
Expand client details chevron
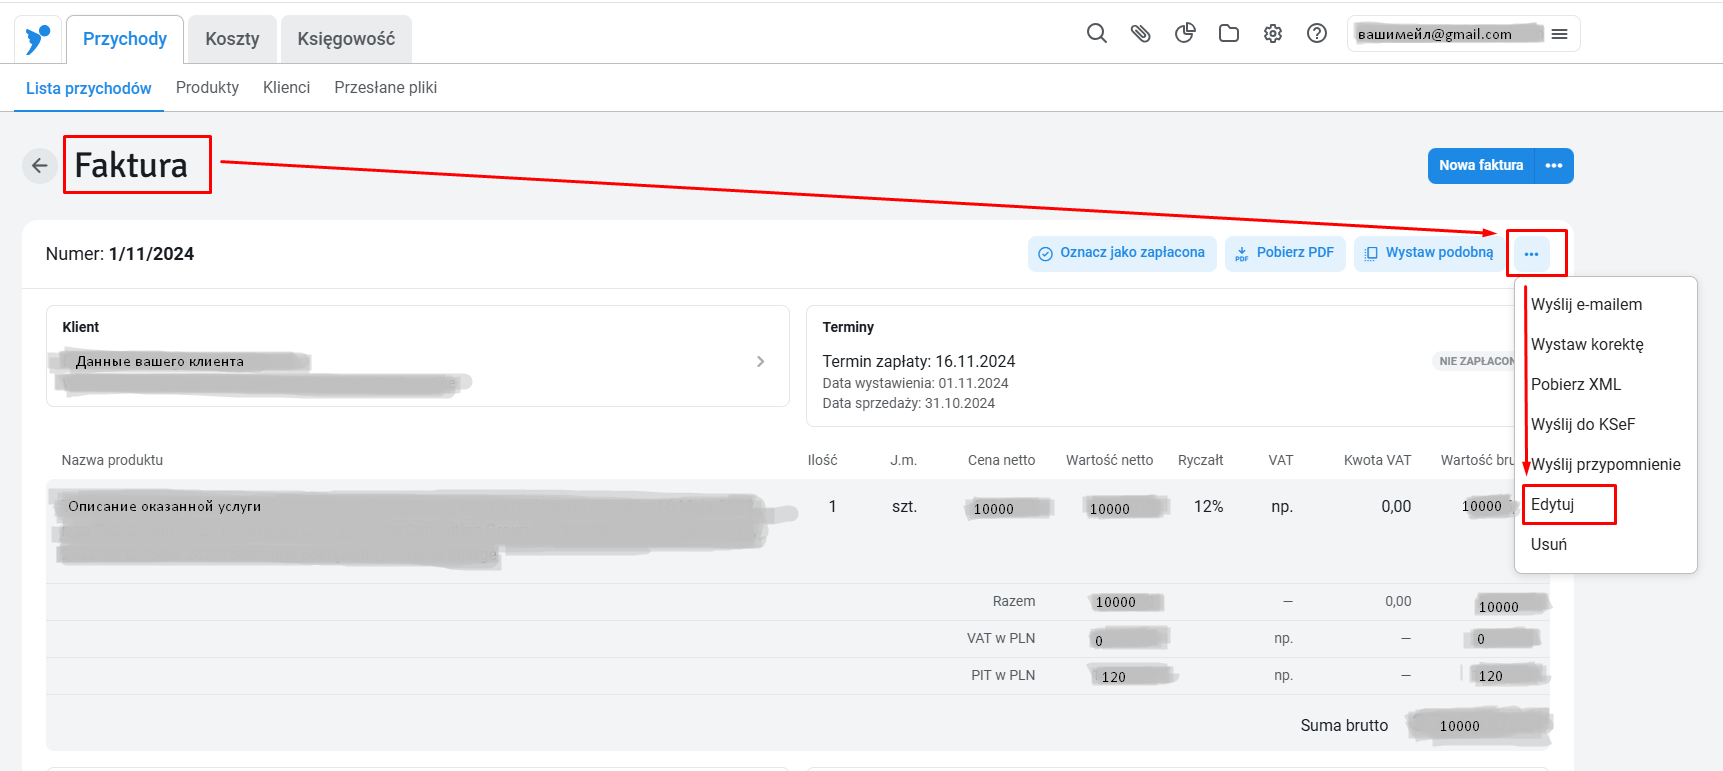760,361
